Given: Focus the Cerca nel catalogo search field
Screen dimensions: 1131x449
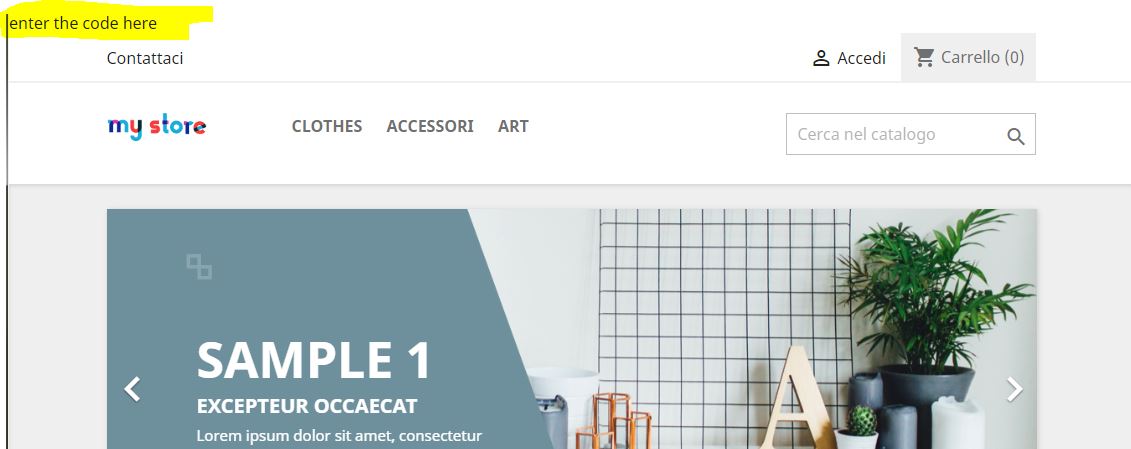Looking at the screenshot, I should [910, 134].
